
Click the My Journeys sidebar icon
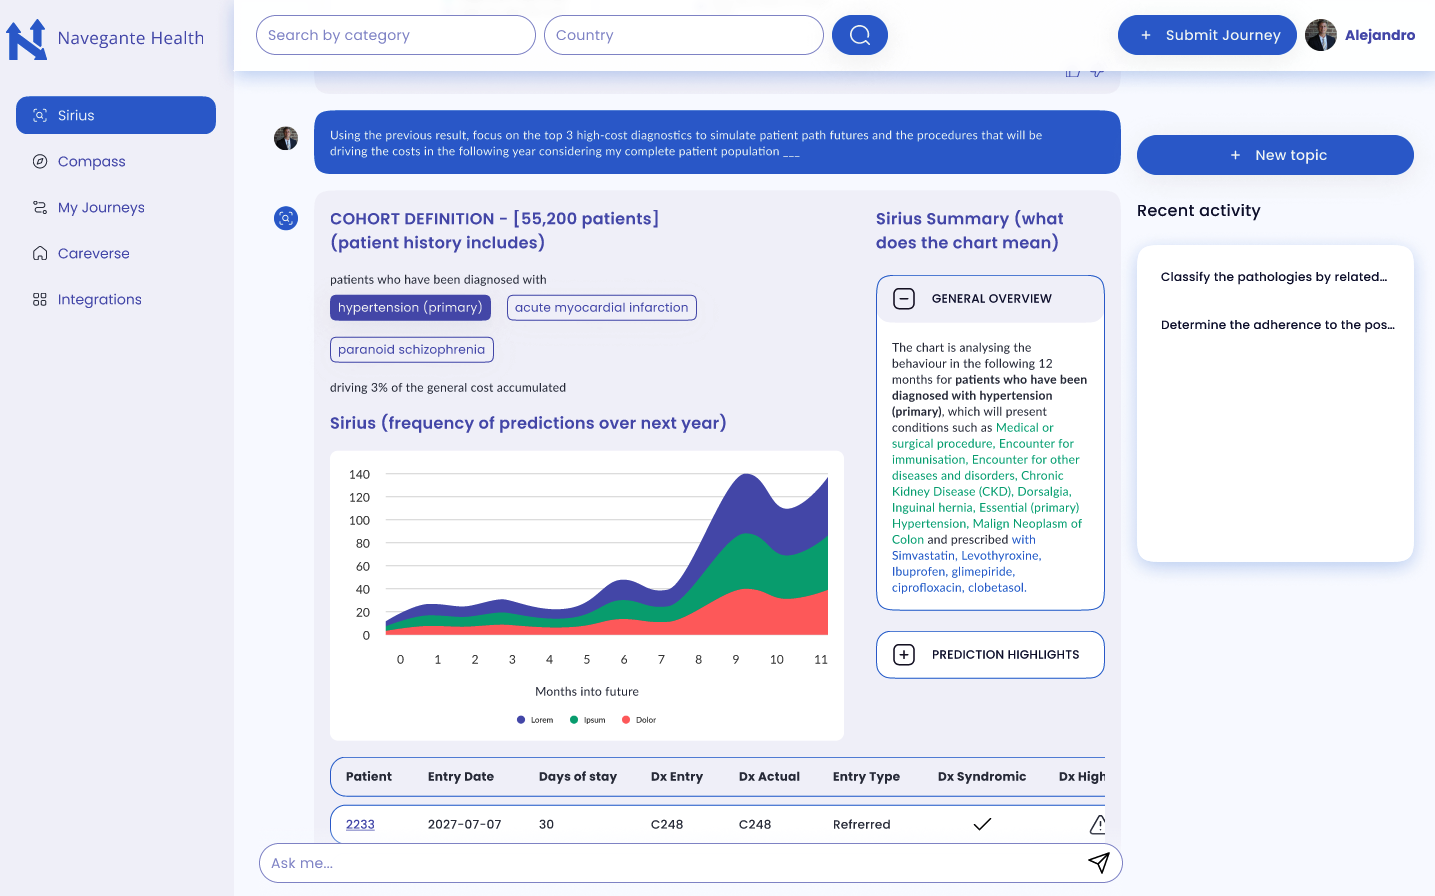pyautogui.click(x=40, y=207)
